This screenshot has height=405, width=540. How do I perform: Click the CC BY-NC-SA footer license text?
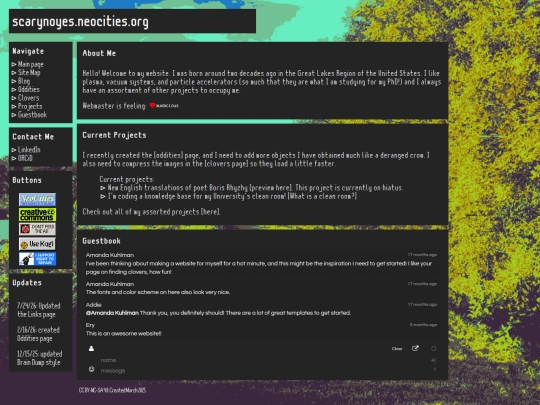[x=112, y=390]
